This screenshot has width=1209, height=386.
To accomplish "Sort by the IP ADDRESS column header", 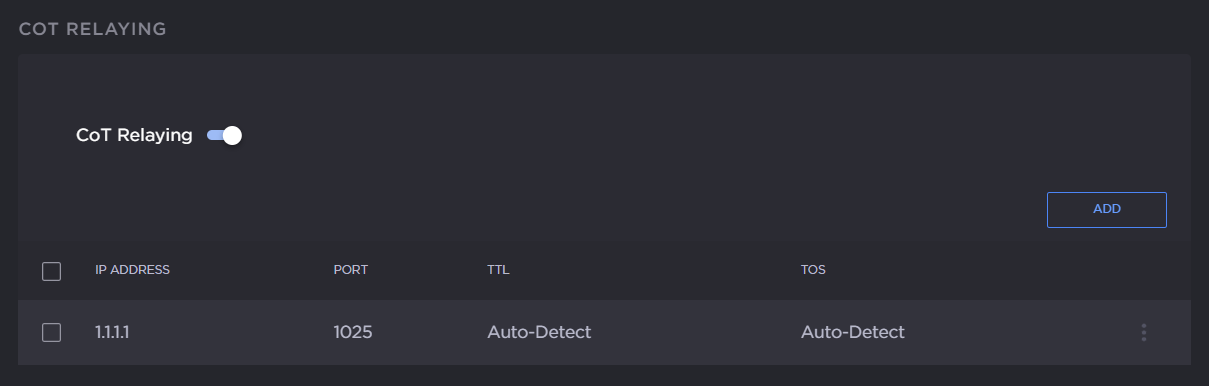I will pos(132,270).
